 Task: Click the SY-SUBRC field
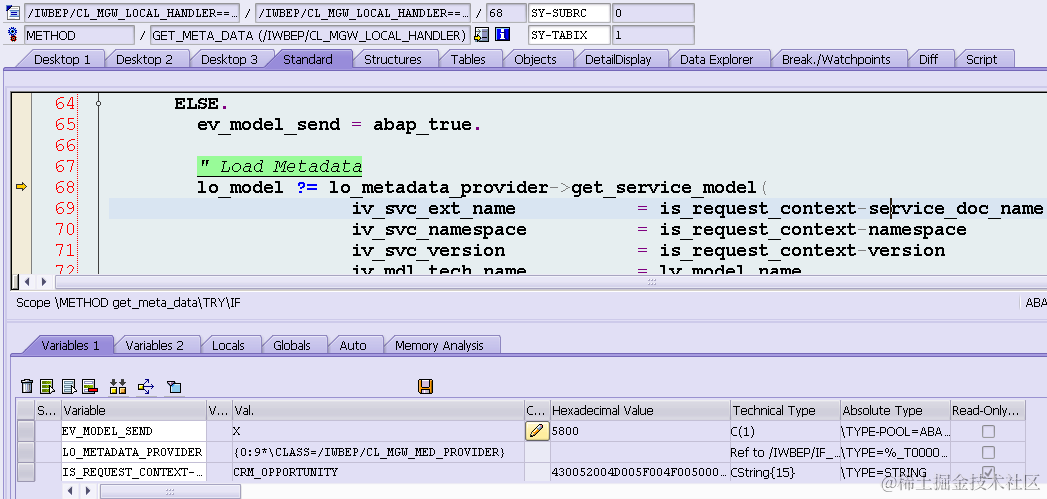coord(569,13)
